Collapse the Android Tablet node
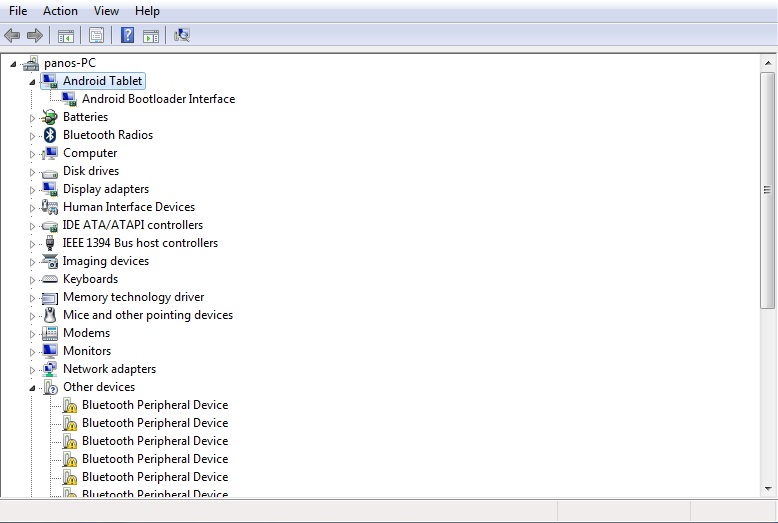778x523 pixels. 32,81
